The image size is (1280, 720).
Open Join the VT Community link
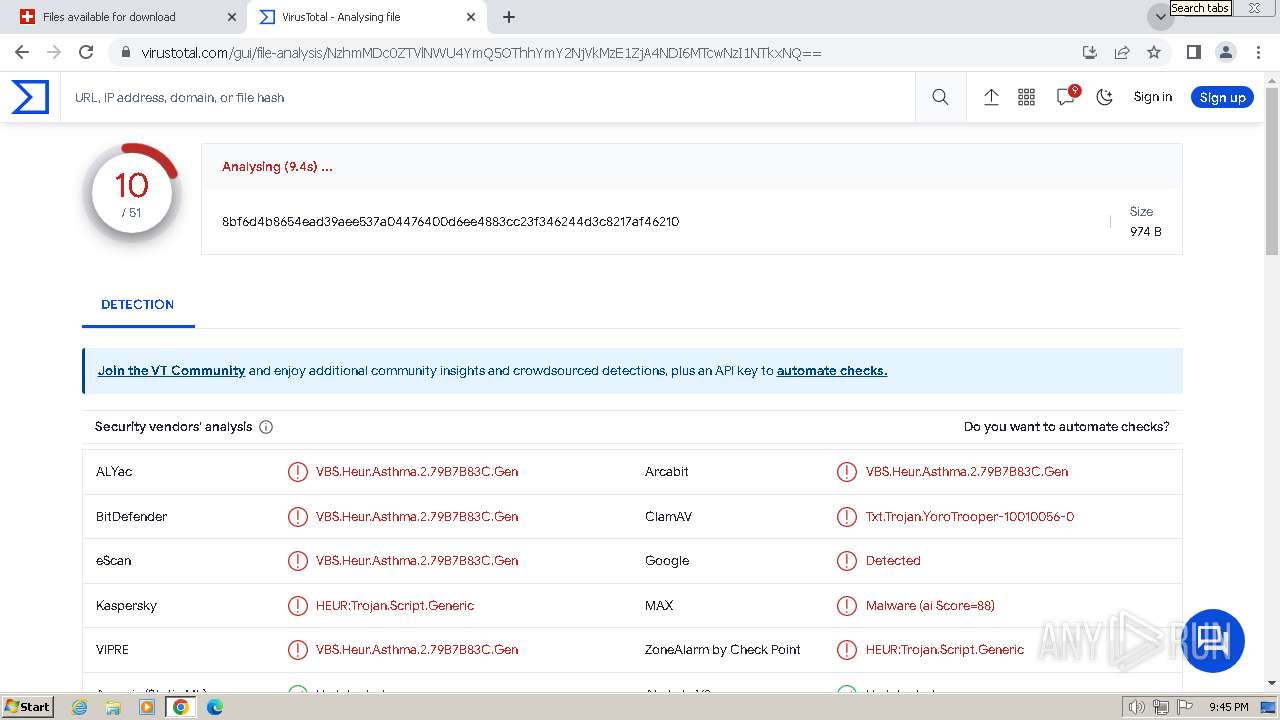pos(171,371)
